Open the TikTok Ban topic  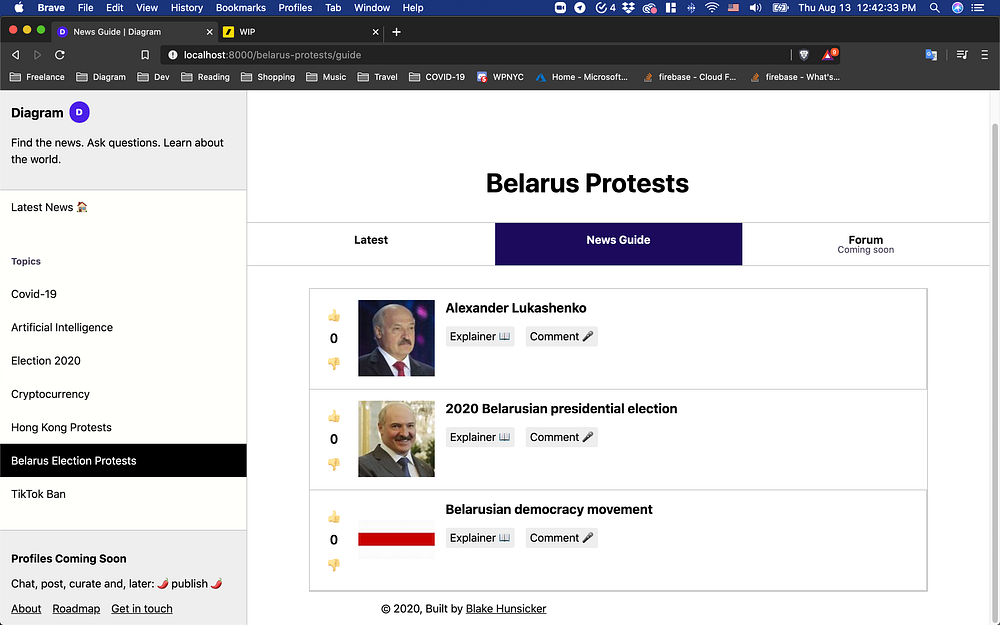(38, 494)
